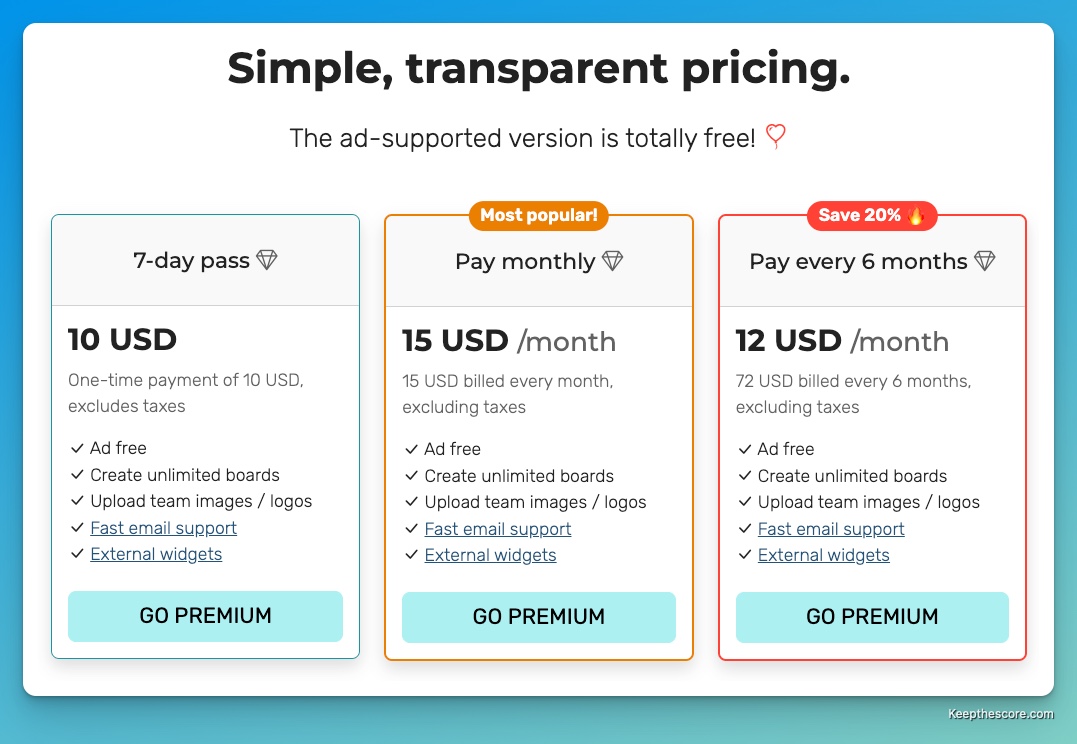Screen dimensions: 1077x744
Task: Click the Upload team images checkmark in monthly plan
Action: tap(411, 501)
